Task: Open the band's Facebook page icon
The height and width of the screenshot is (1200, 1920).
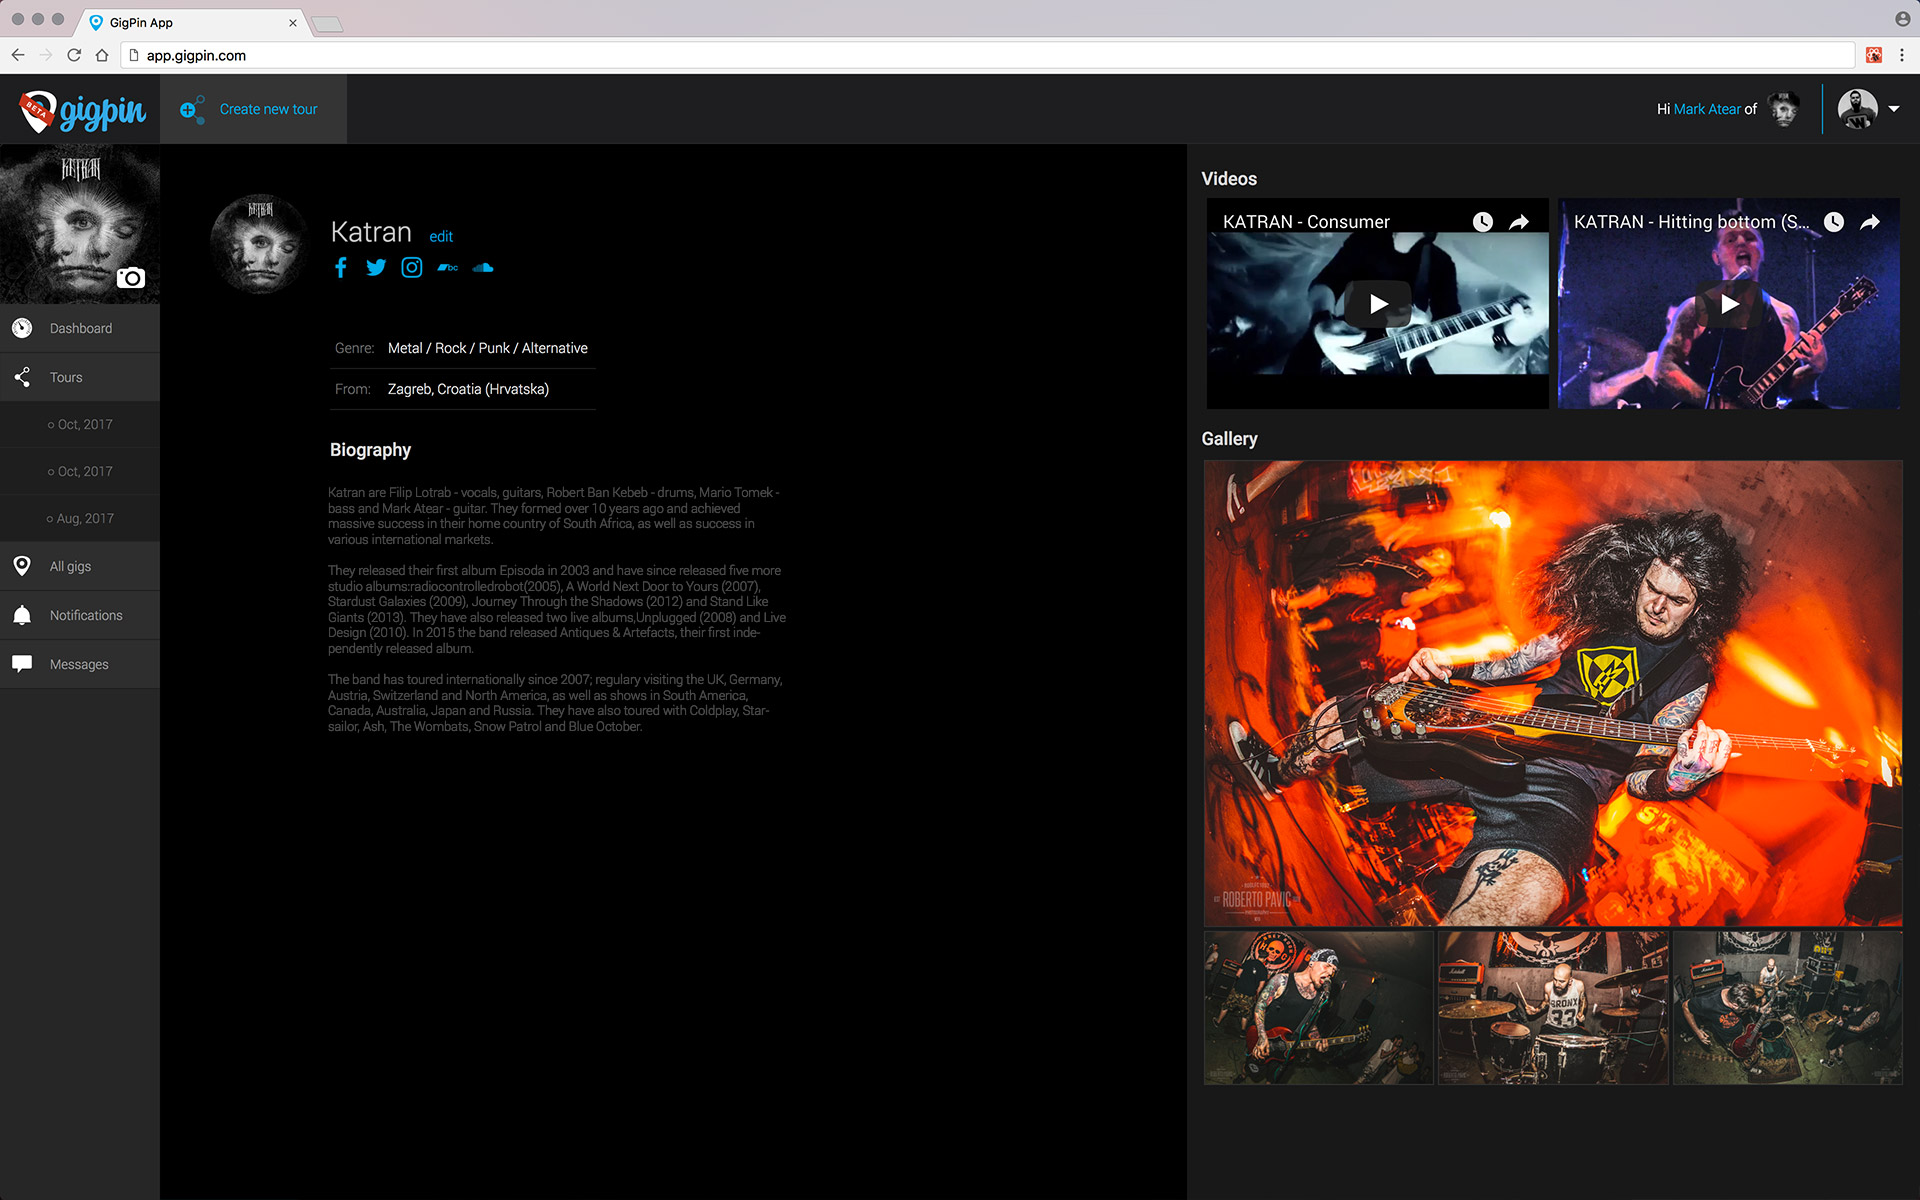Action: point(341,267)
